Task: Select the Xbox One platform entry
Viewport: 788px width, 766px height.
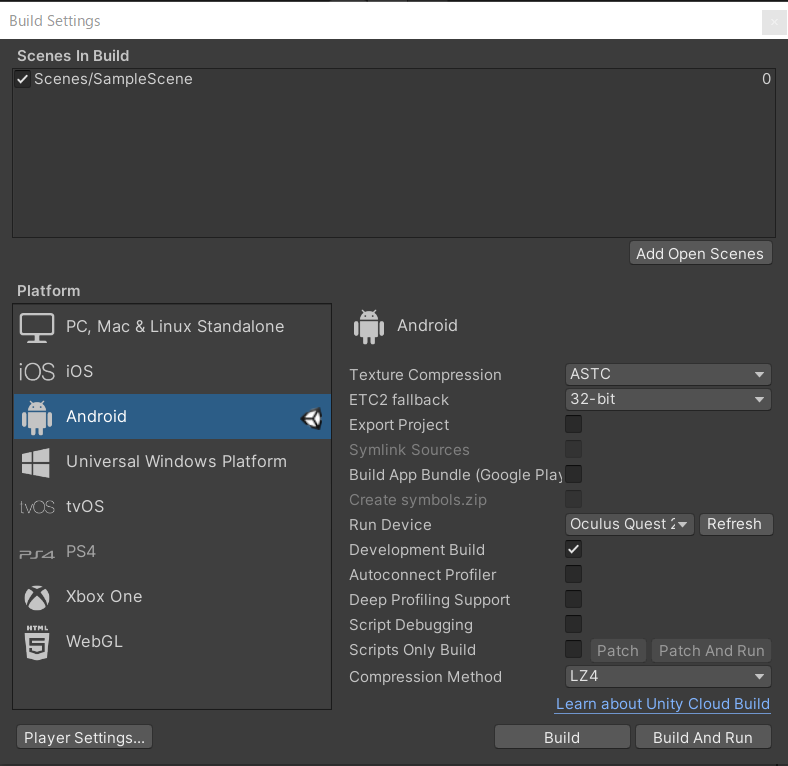Action: [172, 597]
